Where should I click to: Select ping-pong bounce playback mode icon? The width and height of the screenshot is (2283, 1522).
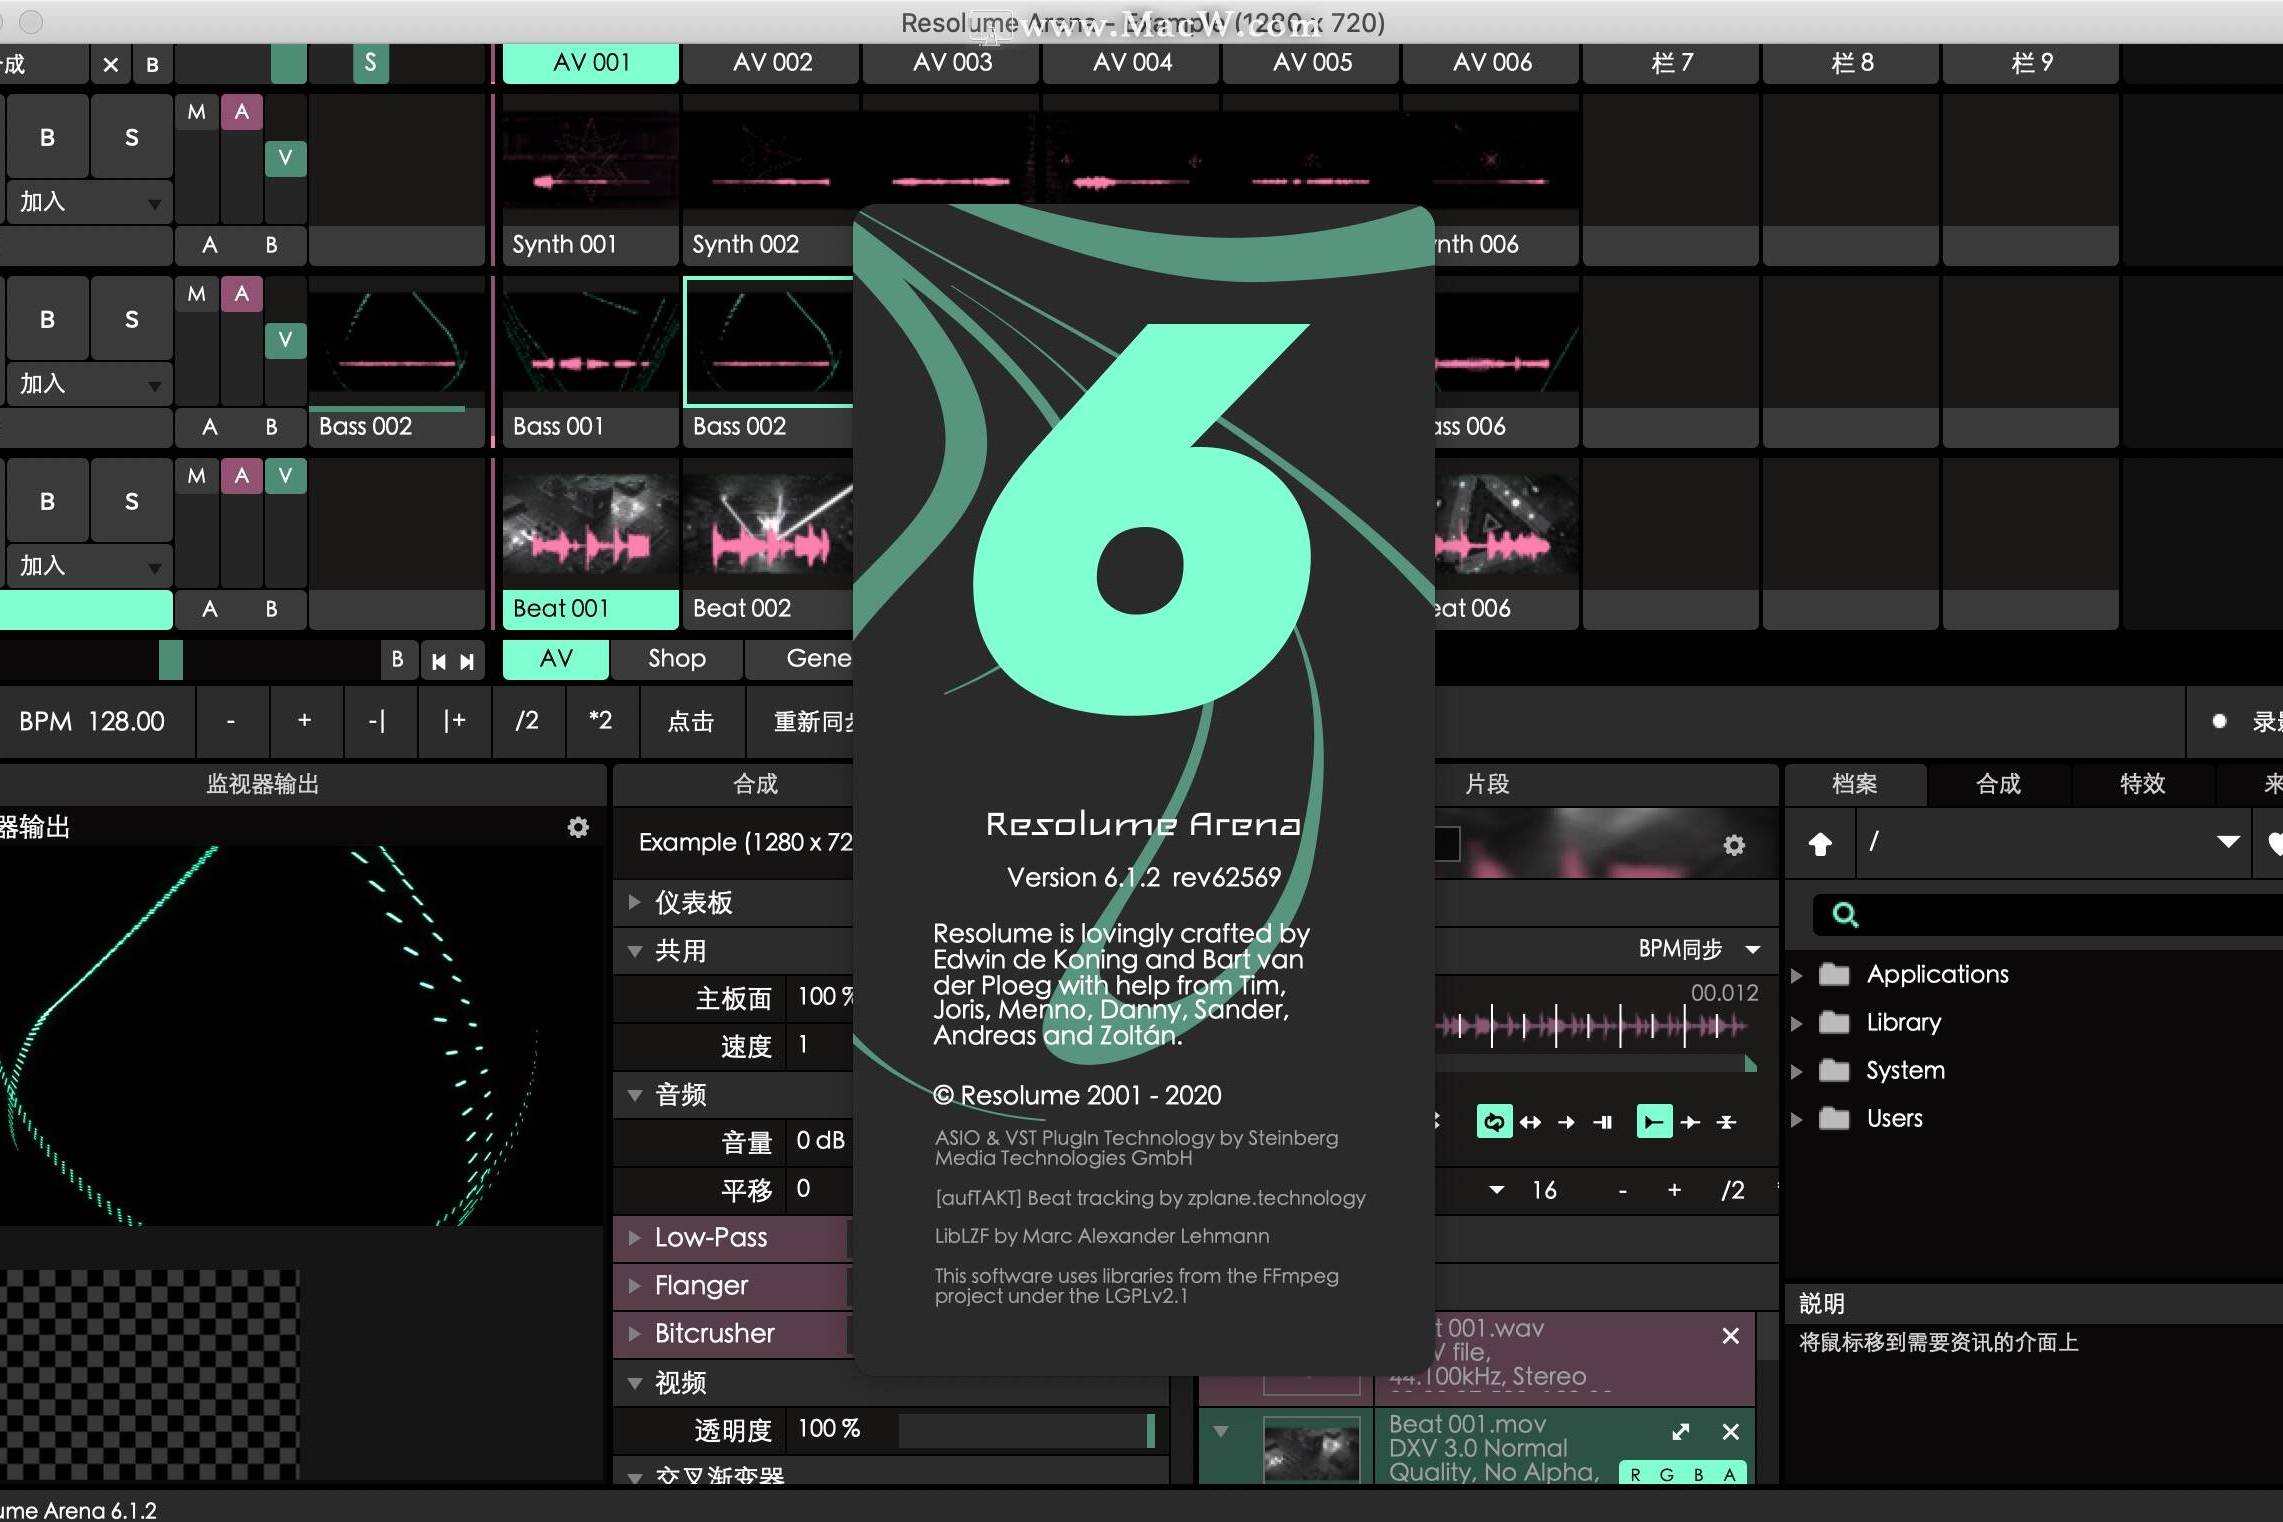tap(1531, 1122)
